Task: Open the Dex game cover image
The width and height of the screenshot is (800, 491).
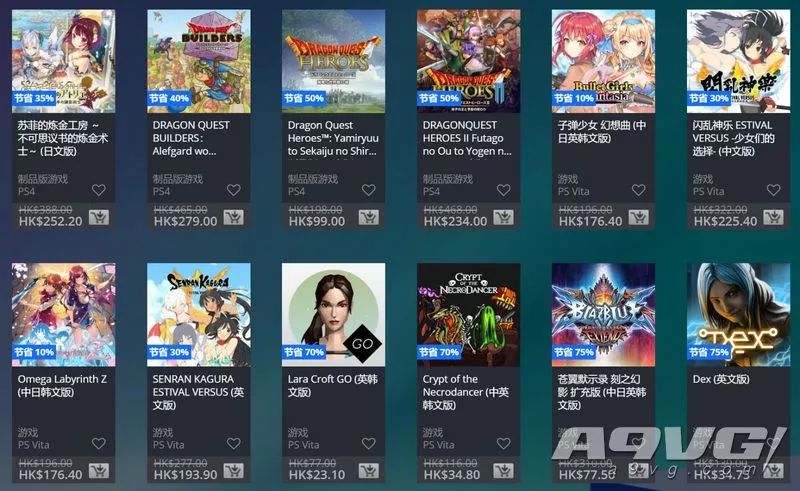Action: [x=738, y=315]
